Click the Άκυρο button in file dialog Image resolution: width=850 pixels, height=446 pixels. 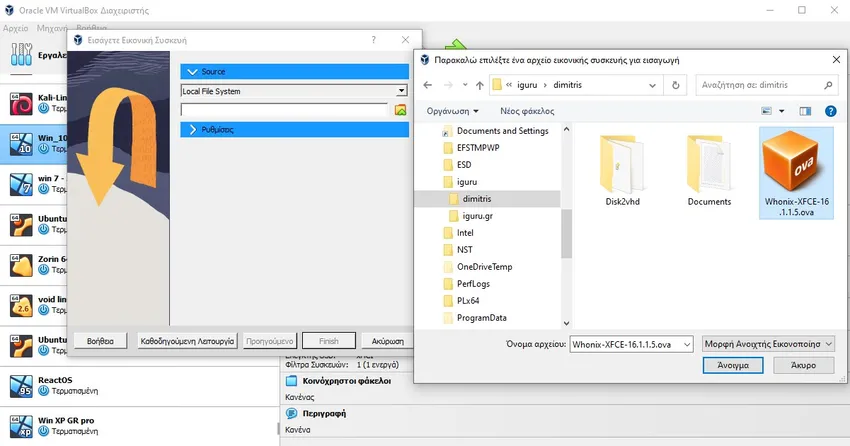point(803,365)
